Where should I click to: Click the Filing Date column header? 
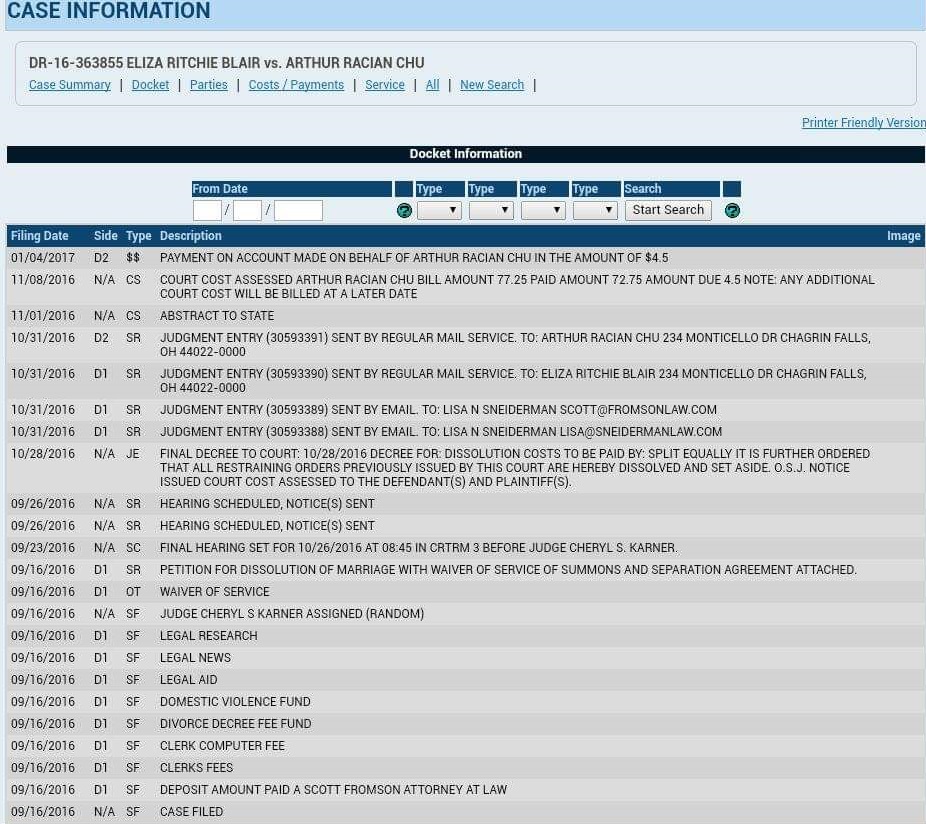[x=40, y=236]
